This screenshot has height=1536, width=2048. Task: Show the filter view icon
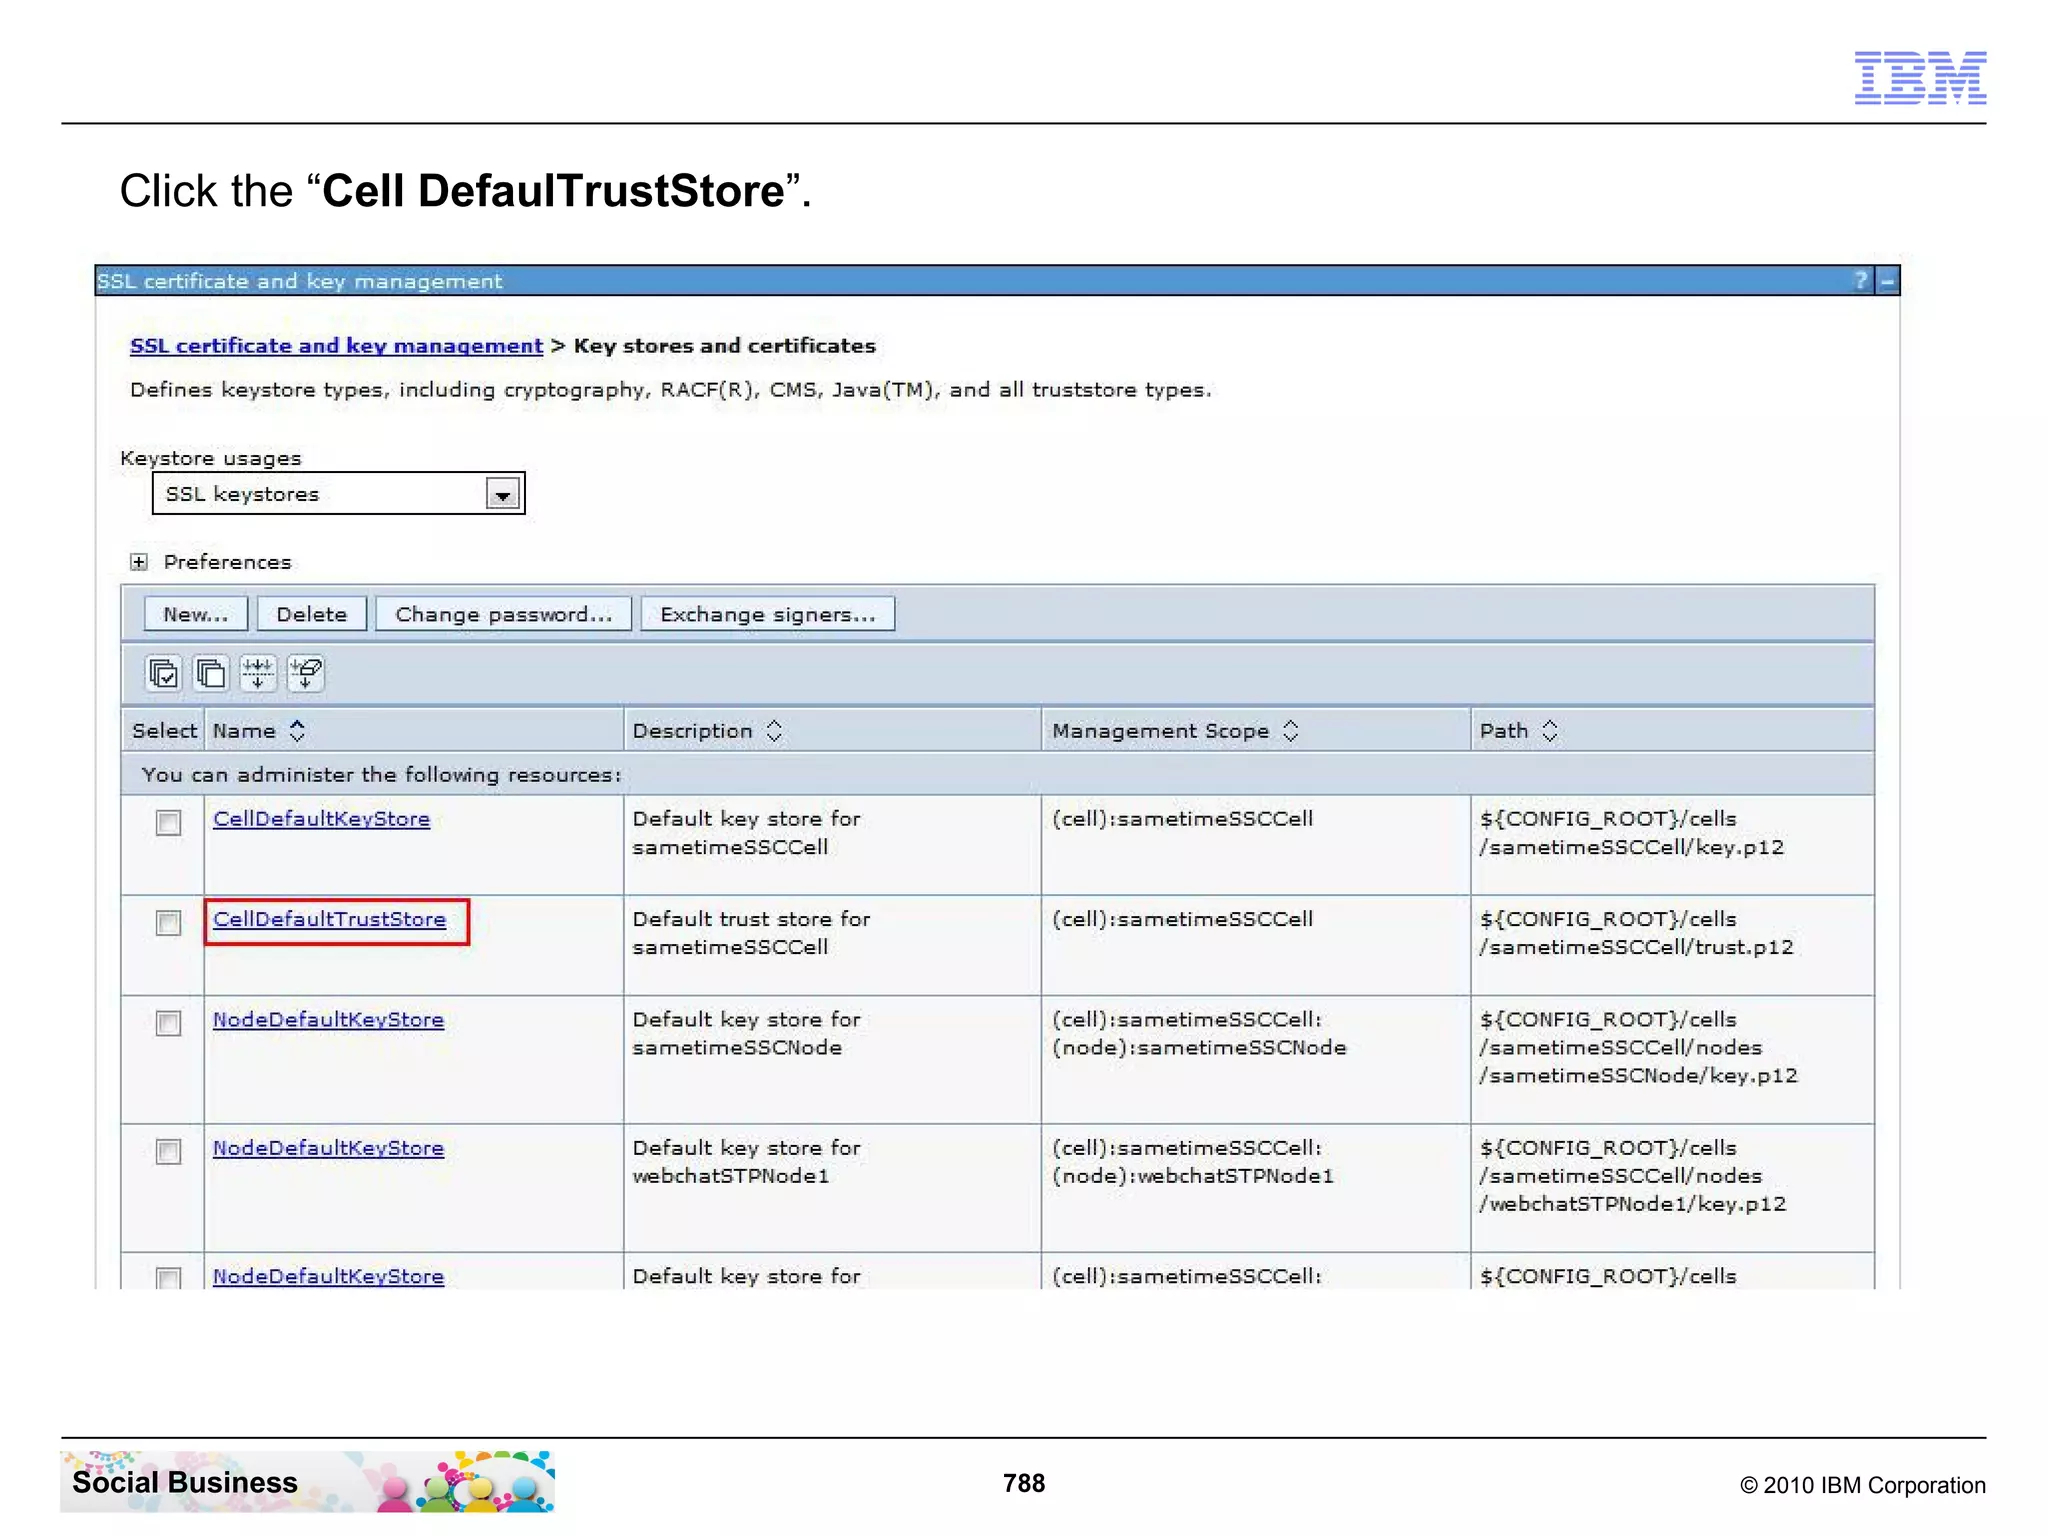[258, 673]
